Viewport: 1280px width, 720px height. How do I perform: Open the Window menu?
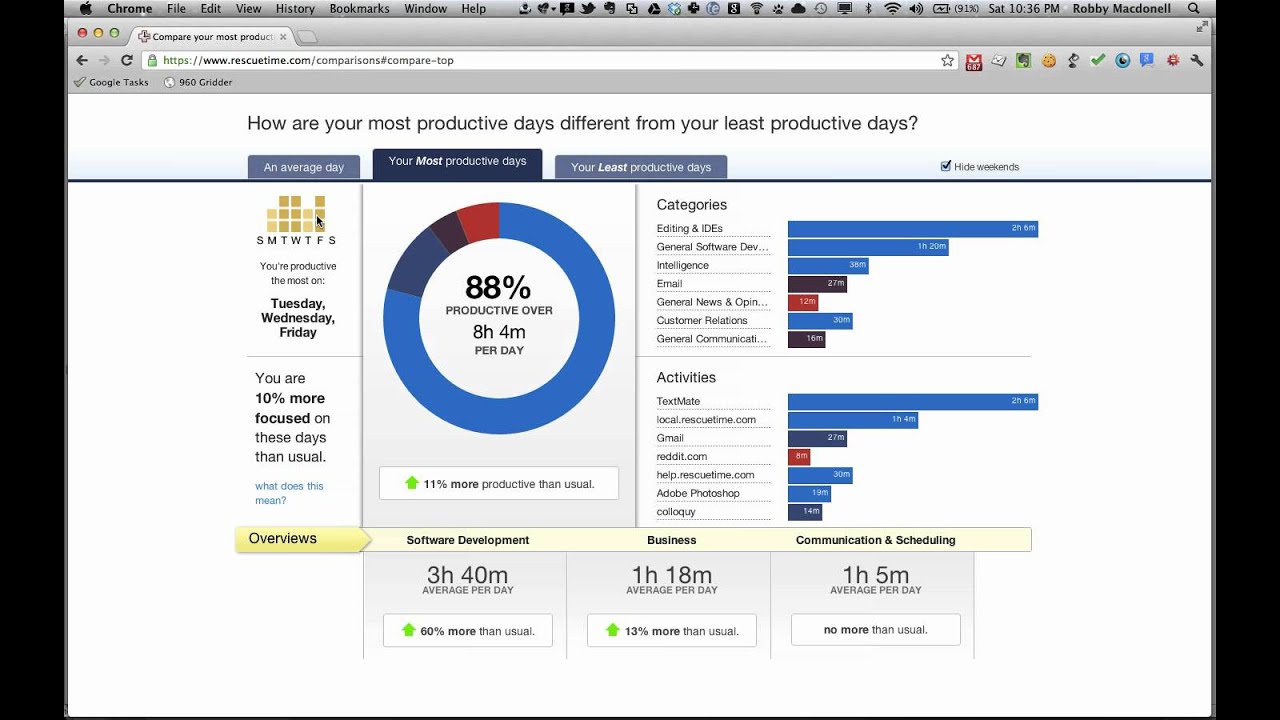[426, 8]
